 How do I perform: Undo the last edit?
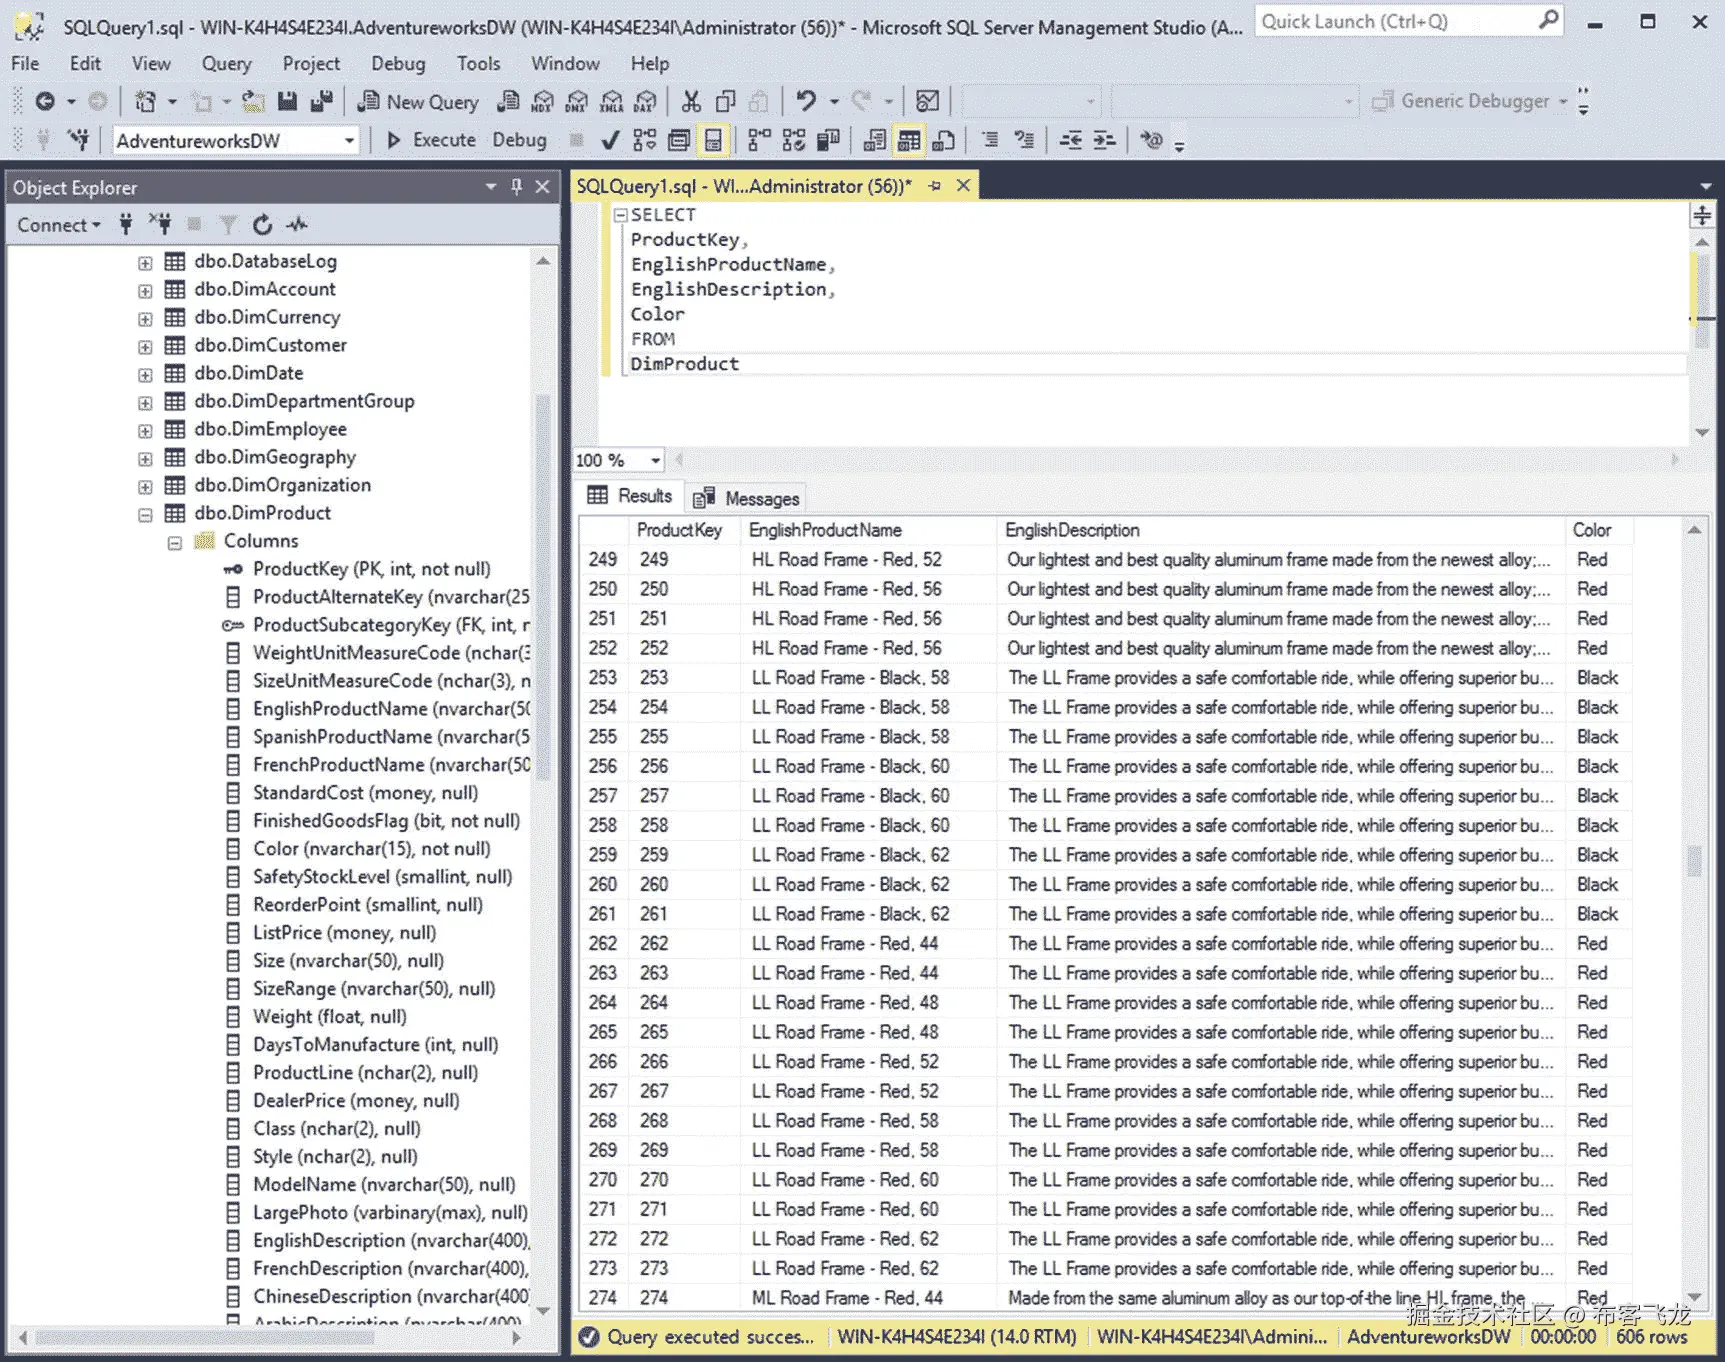pos(807,101)
